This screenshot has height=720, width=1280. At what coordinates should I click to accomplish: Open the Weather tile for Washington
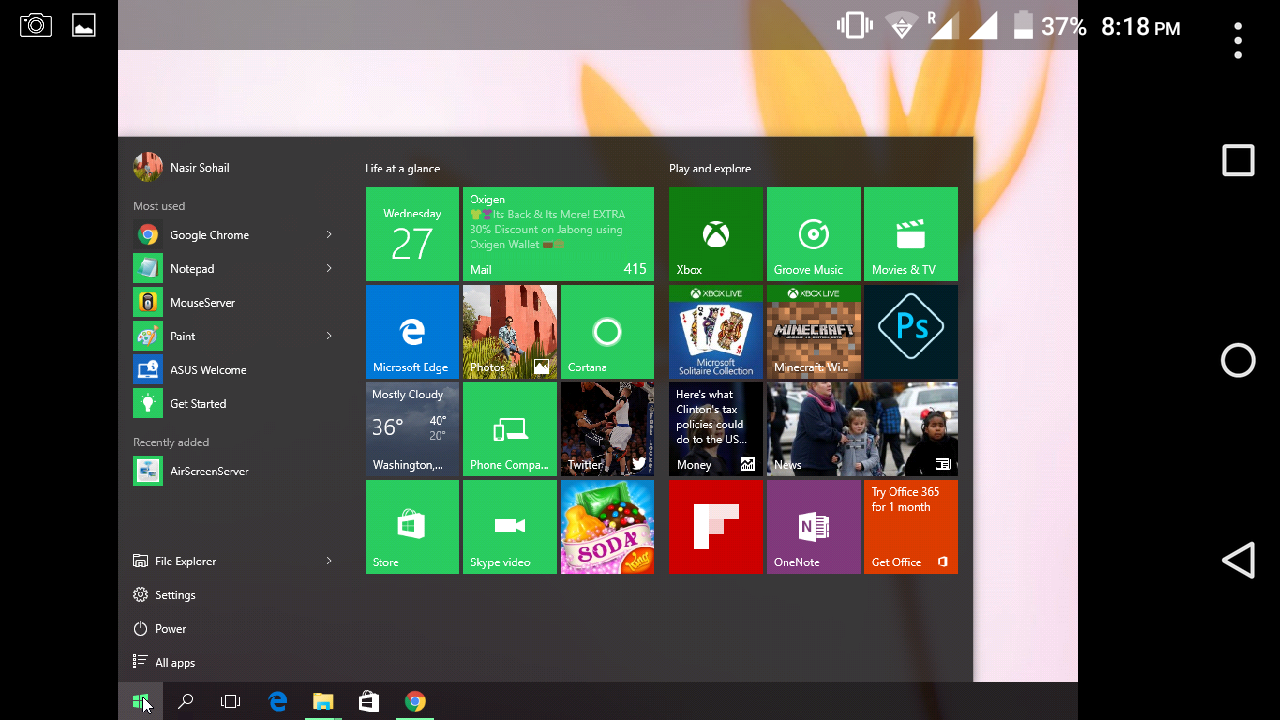tap(412, 429)
